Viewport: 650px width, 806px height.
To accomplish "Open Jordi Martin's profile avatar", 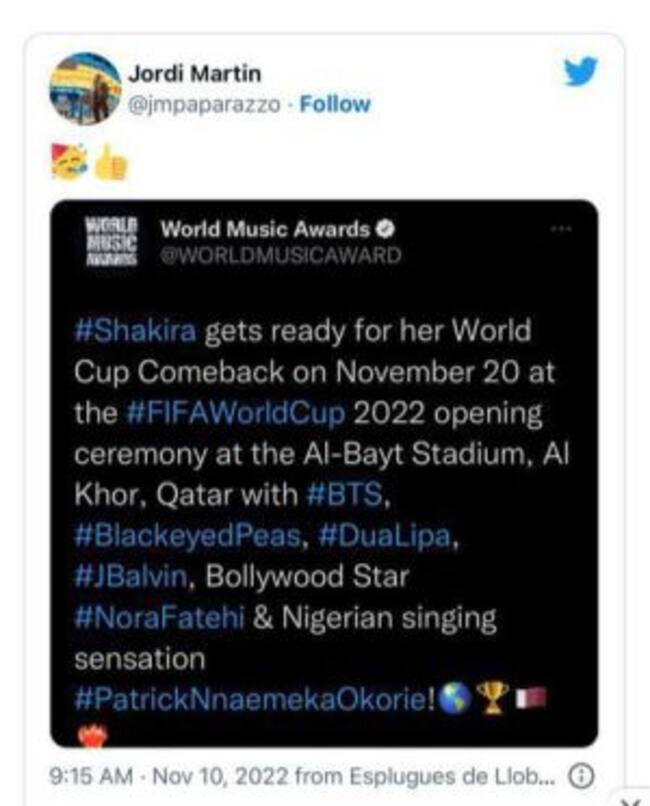I will (85, 88).
